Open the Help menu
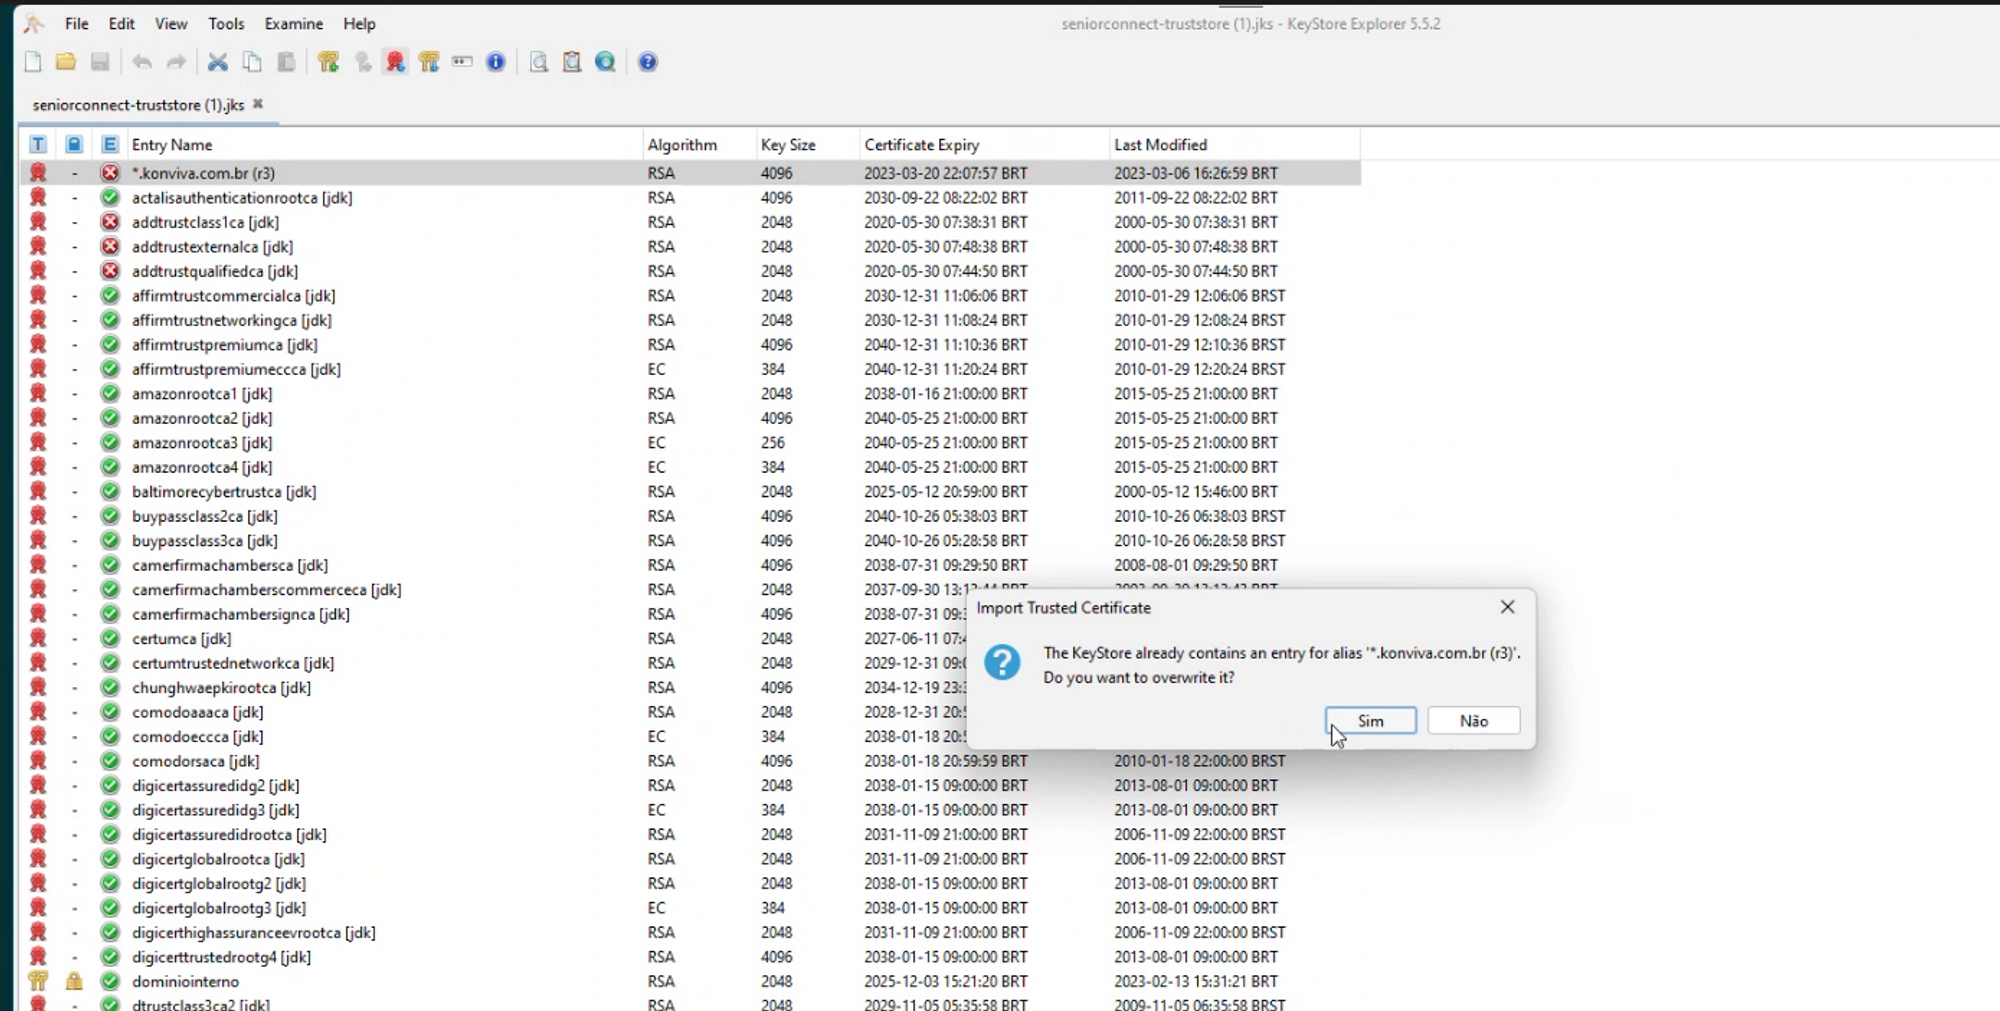This screenshot has width=2000, height=1011. pyautogui.click(x=359, y=24)
